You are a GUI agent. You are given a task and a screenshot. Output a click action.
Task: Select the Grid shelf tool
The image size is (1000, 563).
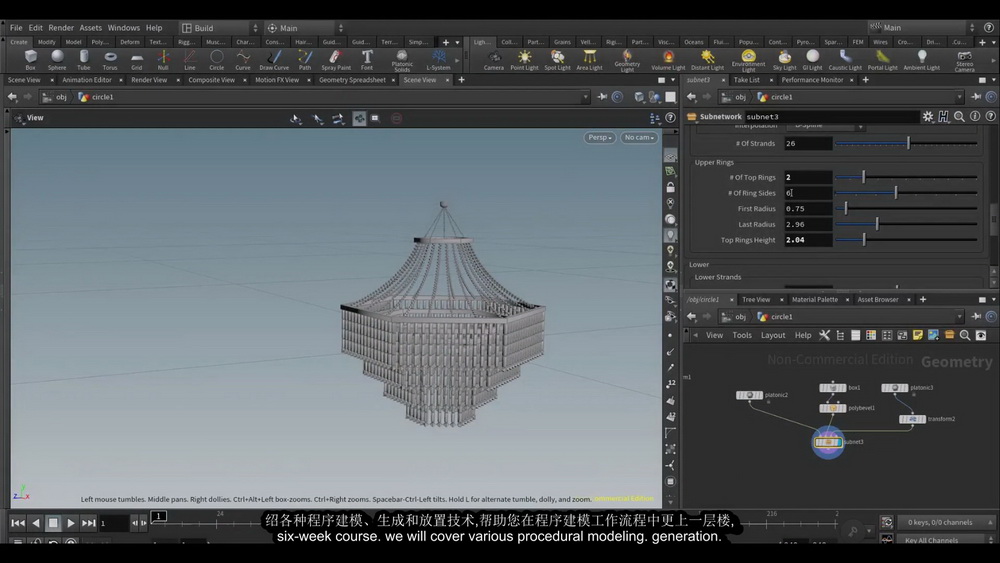coord(136,60)
